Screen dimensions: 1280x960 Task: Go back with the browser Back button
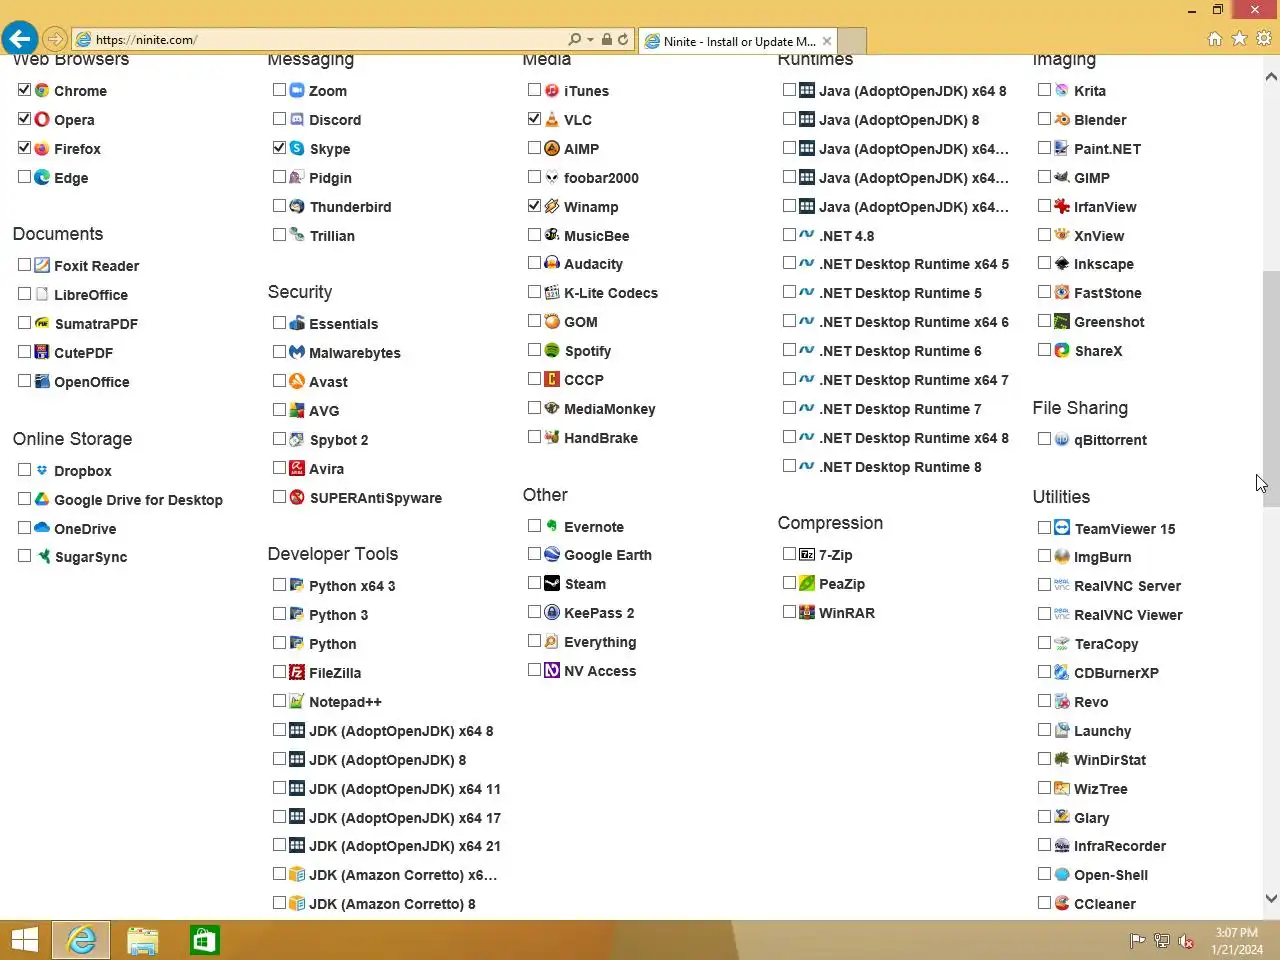[20, 39]
